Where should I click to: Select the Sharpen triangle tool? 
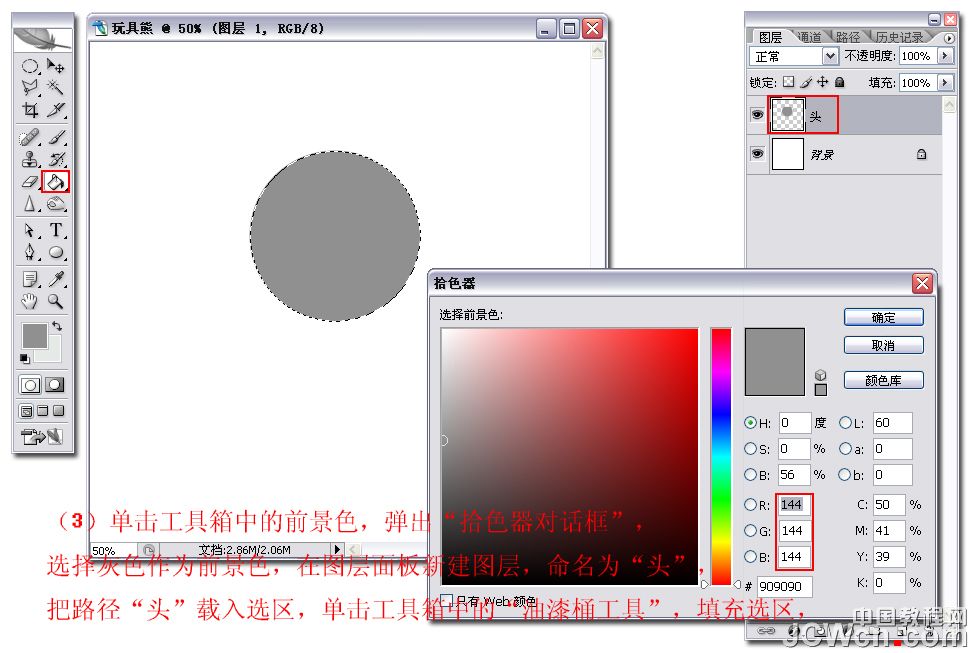click(29, 204)
